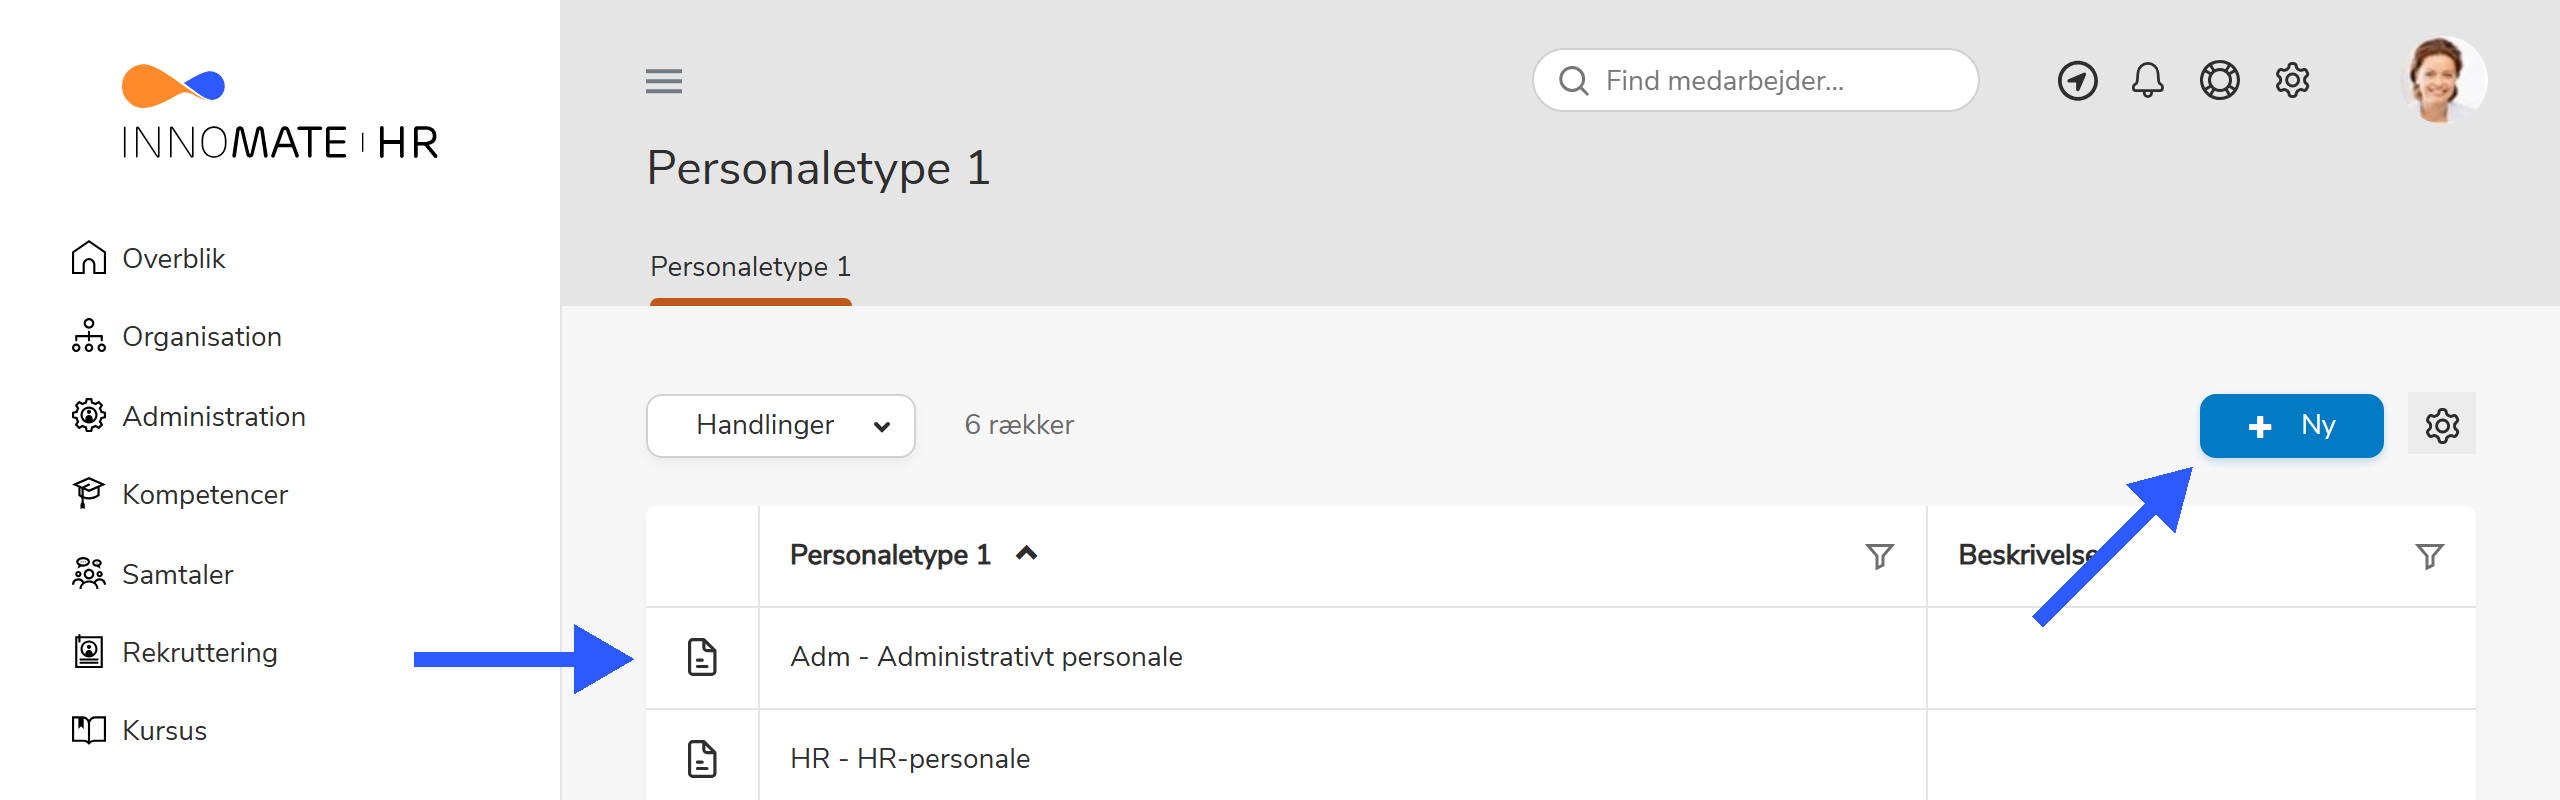Open the Handlinger dropdown
The image size is (2560, 800).
pos(781,425)
